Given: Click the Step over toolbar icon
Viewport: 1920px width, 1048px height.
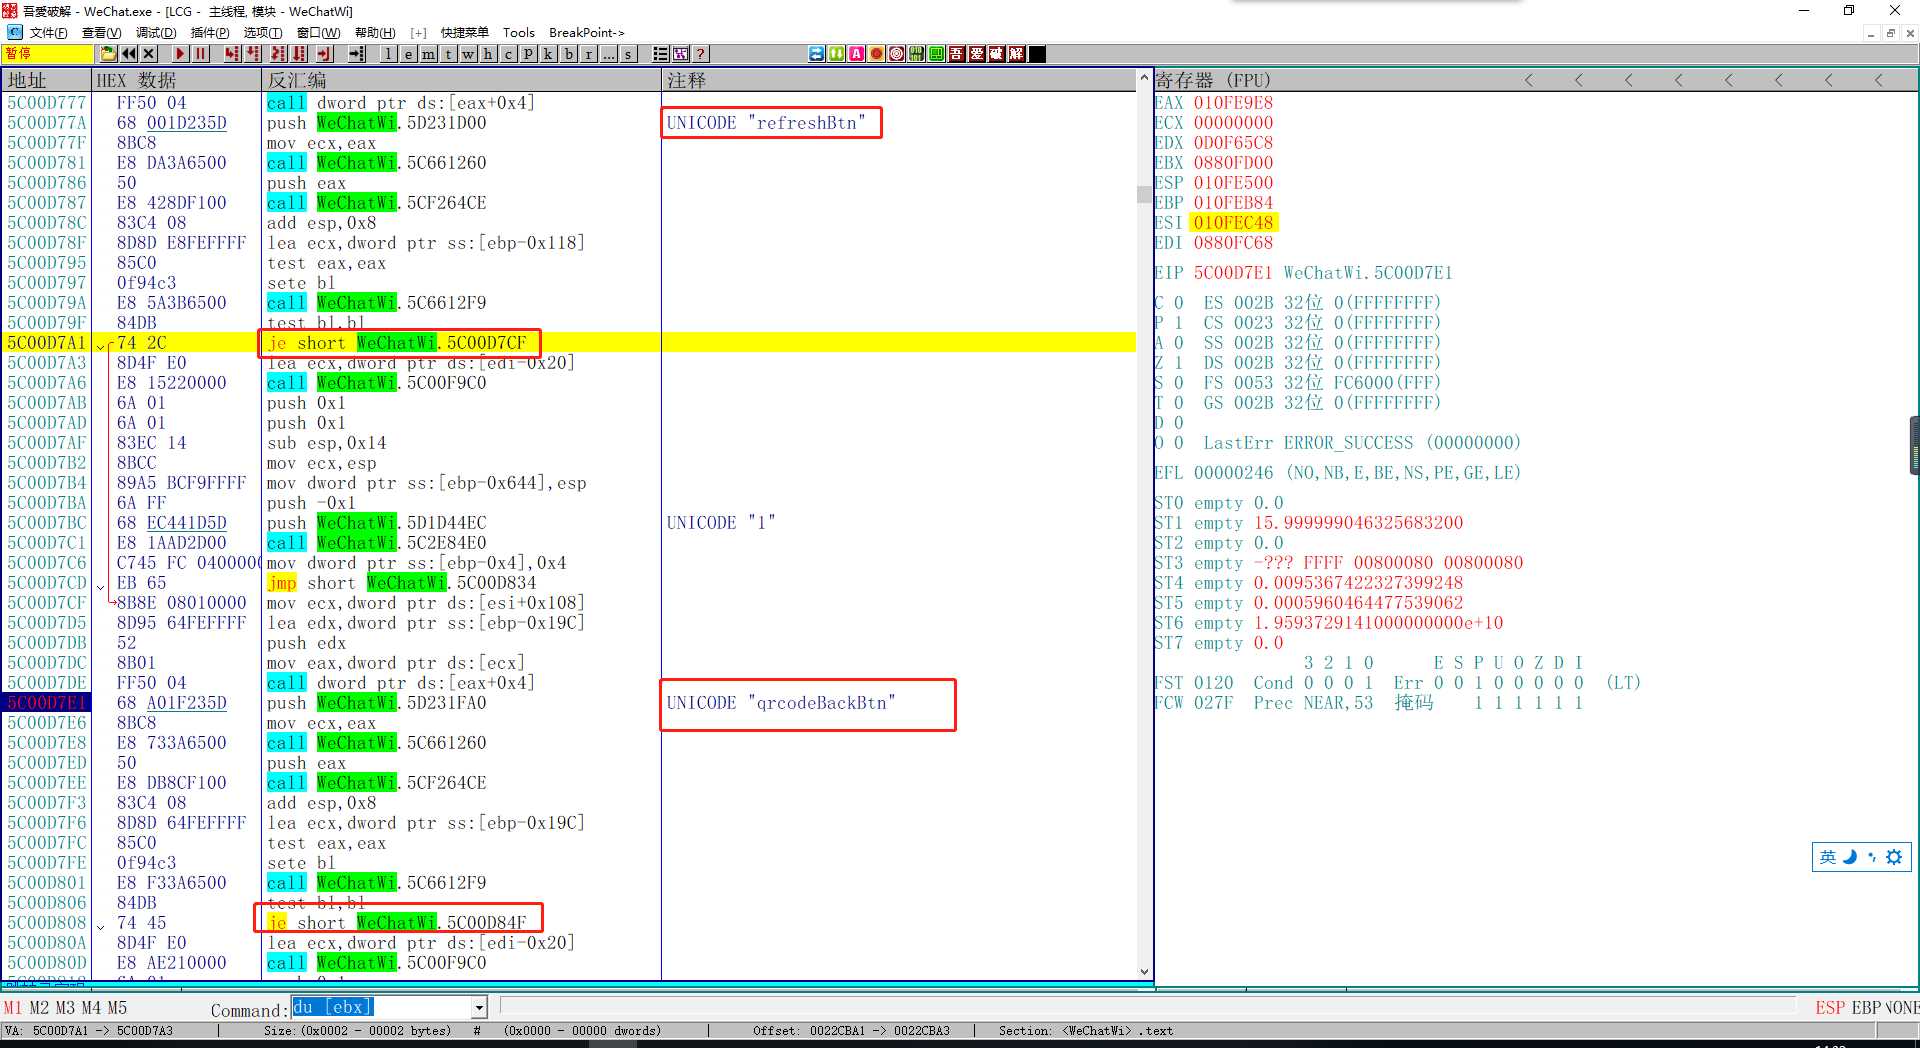Looking at the screenshot, I should pyautogui.click(x=253, y=54).
